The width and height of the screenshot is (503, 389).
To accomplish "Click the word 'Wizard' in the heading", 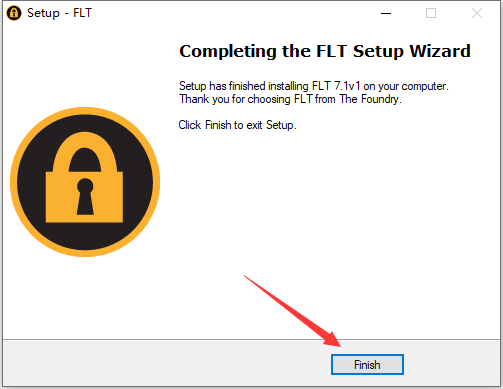I will pos(440,51).
